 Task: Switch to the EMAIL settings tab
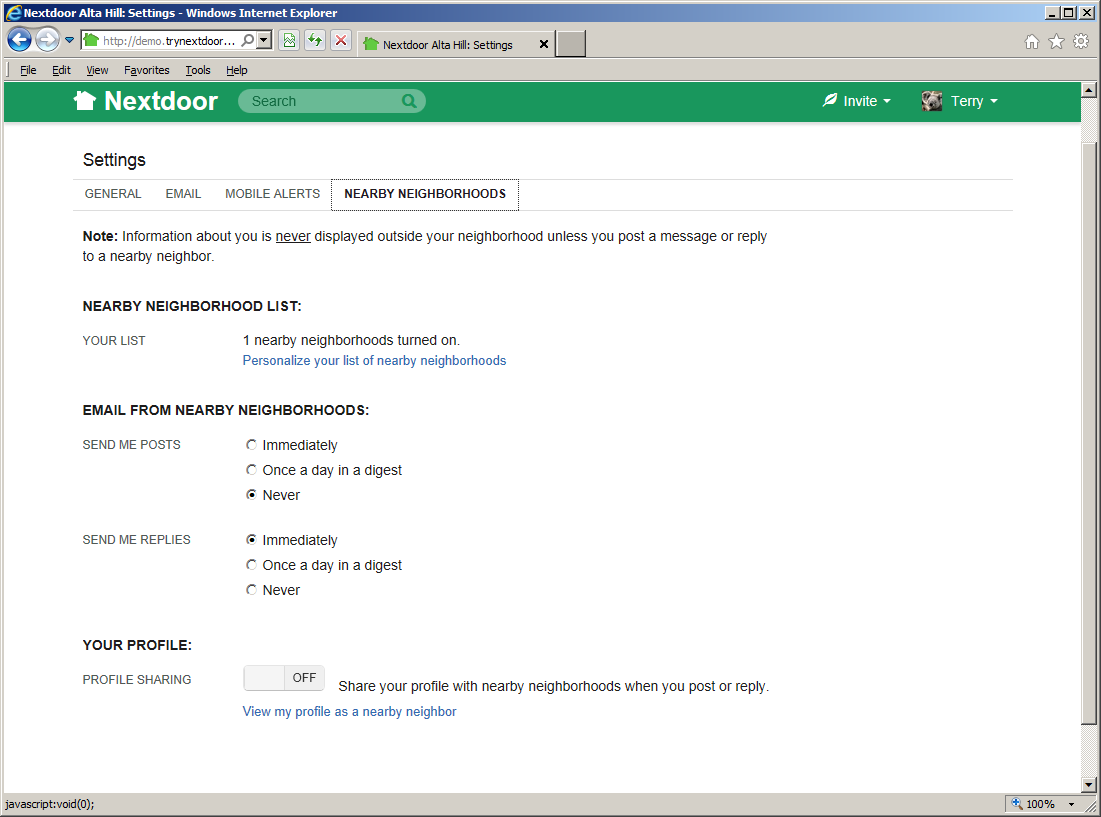pos(183,193)
